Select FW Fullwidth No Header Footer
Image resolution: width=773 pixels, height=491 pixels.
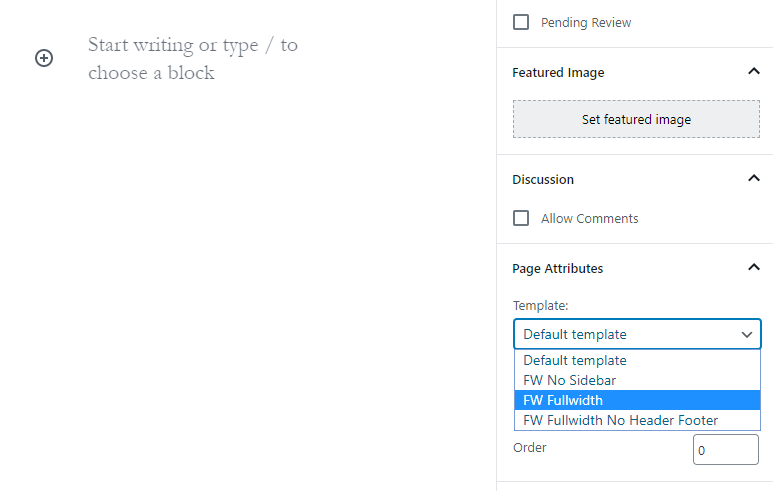[x=620, y=420]
